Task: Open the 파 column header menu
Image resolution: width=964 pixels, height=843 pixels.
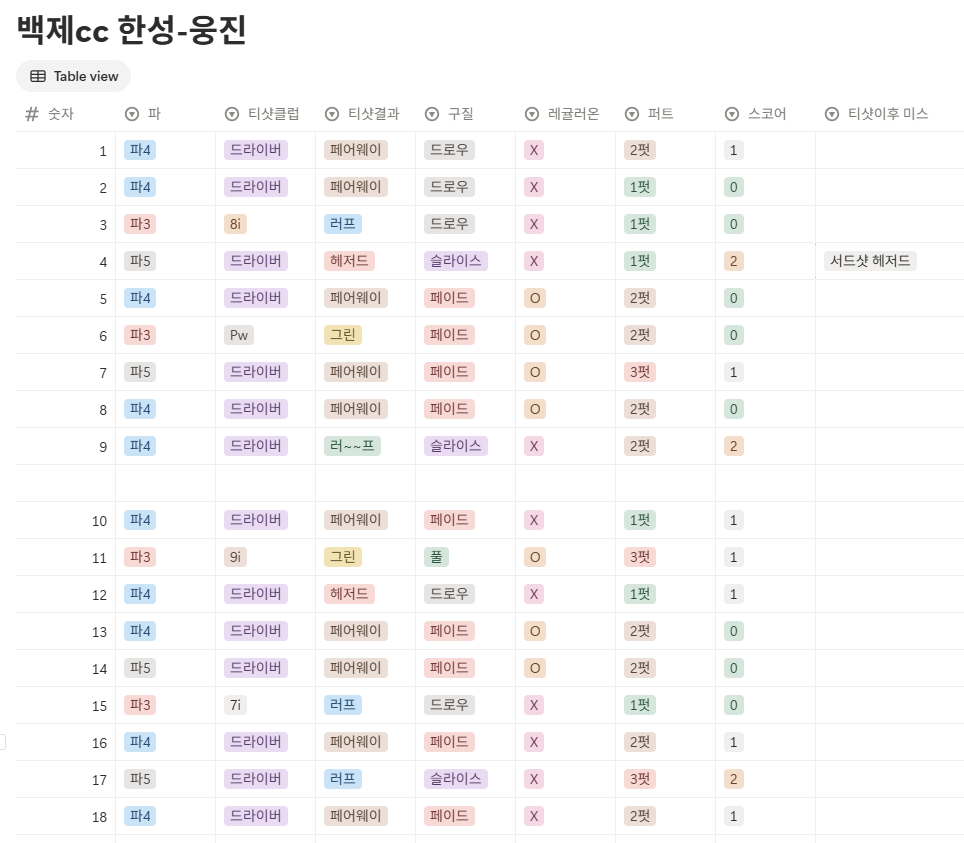Action: (165, 114)
